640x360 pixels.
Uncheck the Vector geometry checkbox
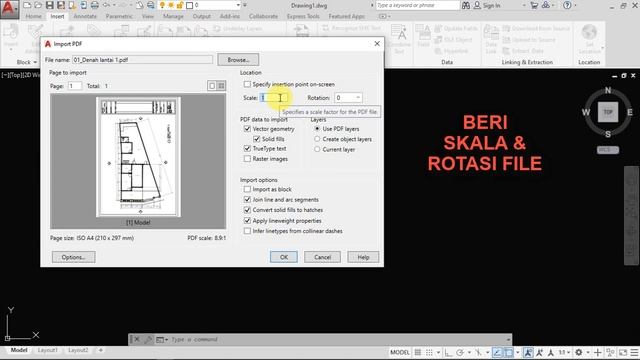pos(247,129)
